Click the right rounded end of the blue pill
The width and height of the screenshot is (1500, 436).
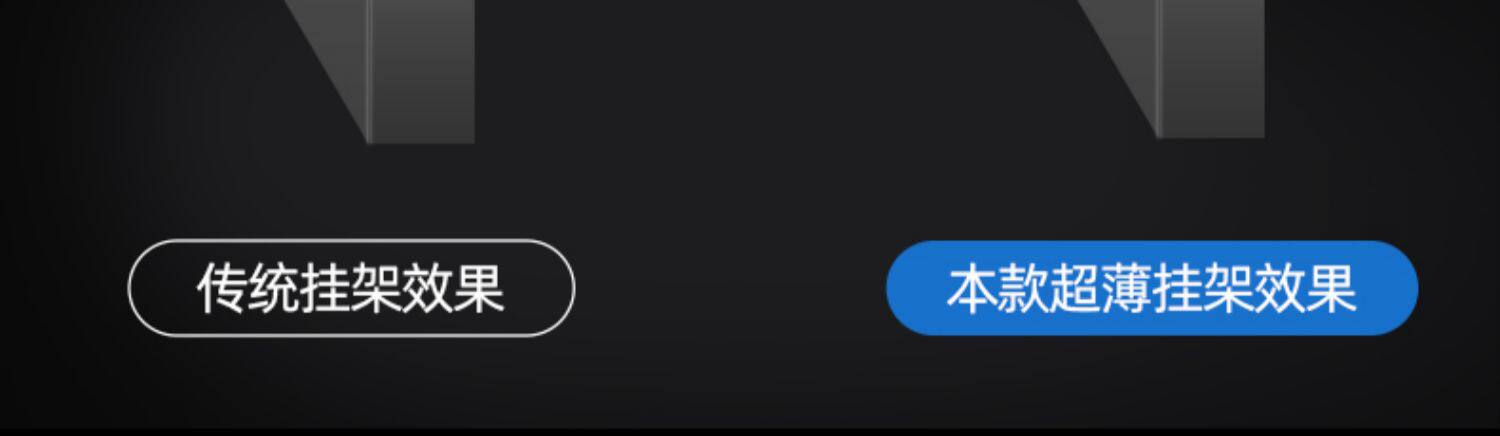1396,288
